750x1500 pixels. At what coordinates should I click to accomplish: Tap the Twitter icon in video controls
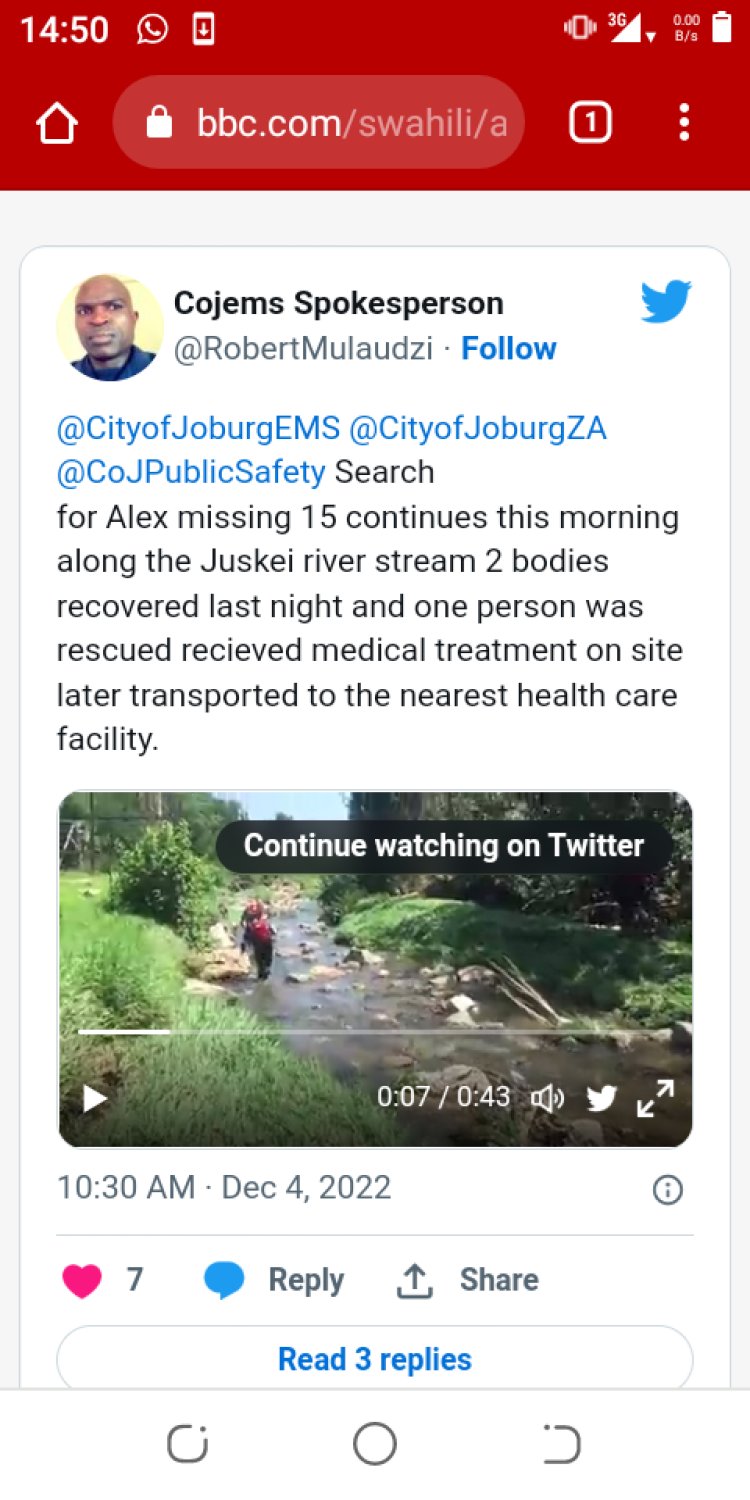pyautogui.click(x=601, y=1098)
